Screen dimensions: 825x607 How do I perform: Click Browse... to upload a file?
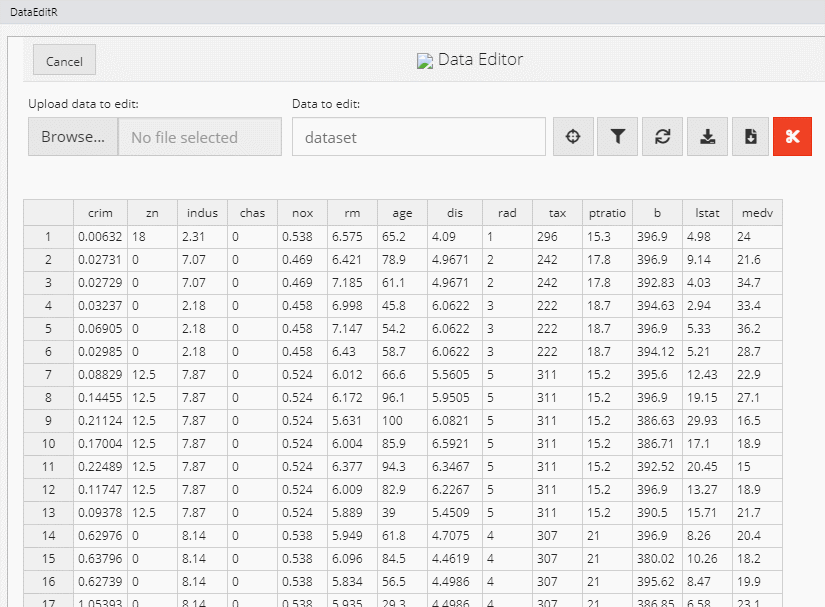73,137
